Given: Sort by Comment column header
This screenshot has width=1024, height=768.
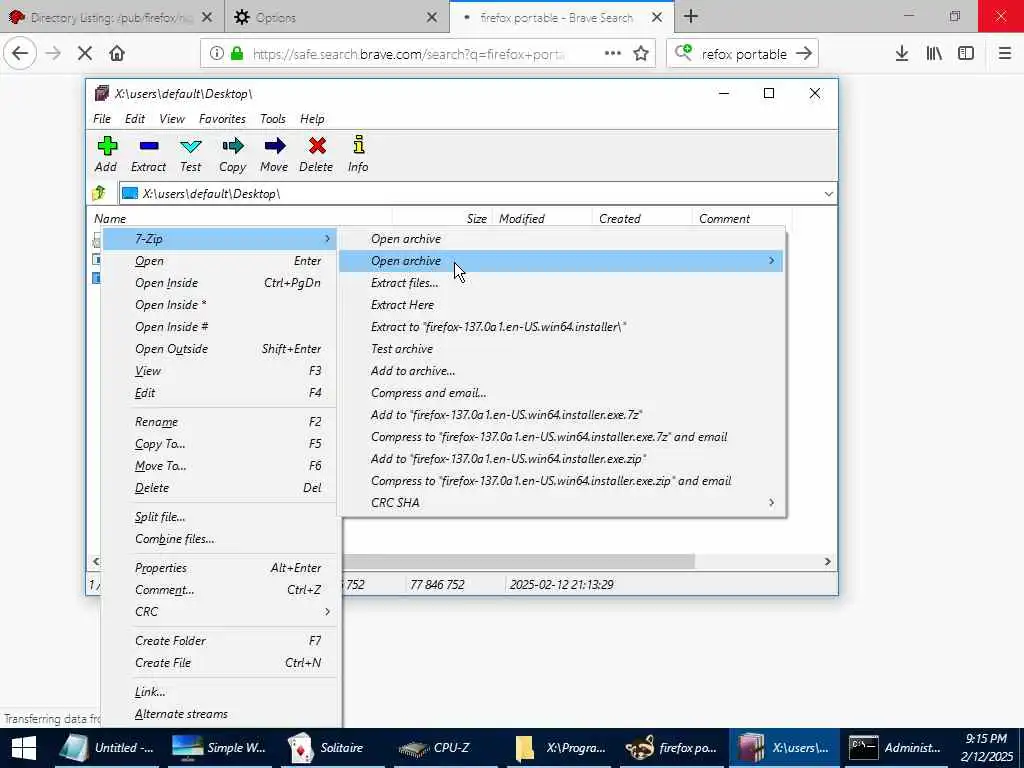Looking at the screenshot, I should [741, 219].
